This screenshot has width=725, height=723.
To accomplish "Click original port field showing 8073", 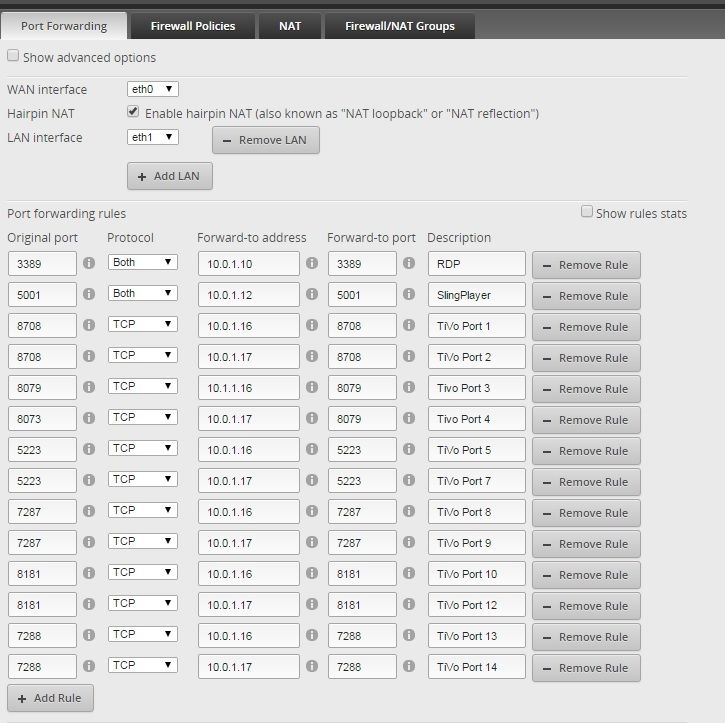I will pos(42,418).
